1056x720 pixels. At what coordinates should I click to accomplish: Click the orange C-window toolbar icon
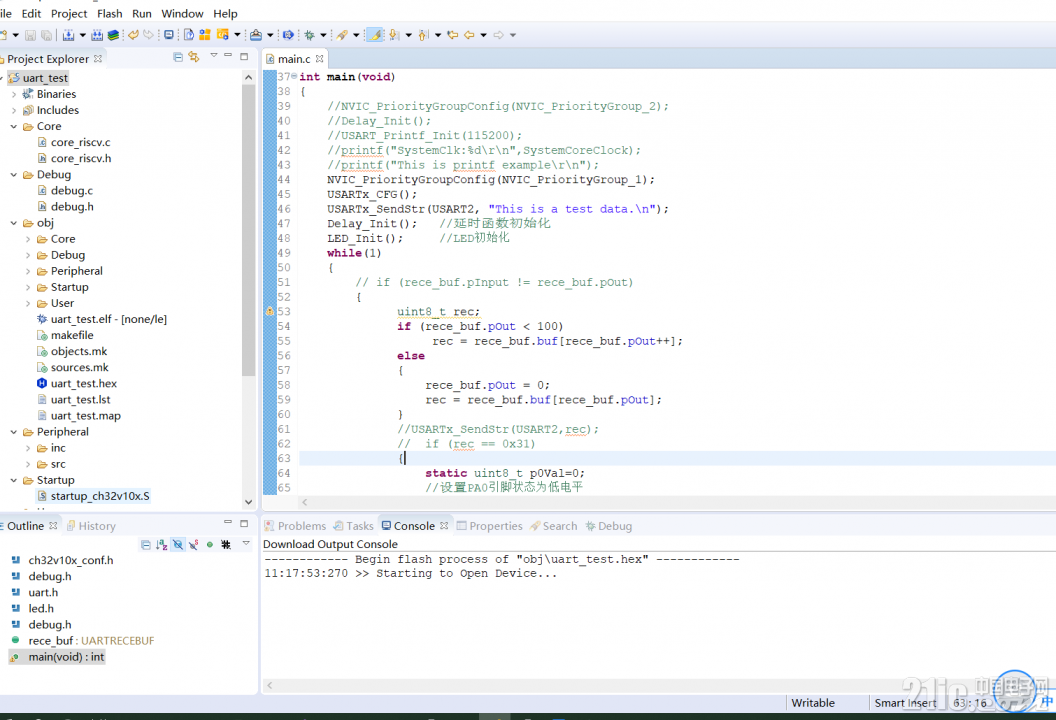coord(223,35)
